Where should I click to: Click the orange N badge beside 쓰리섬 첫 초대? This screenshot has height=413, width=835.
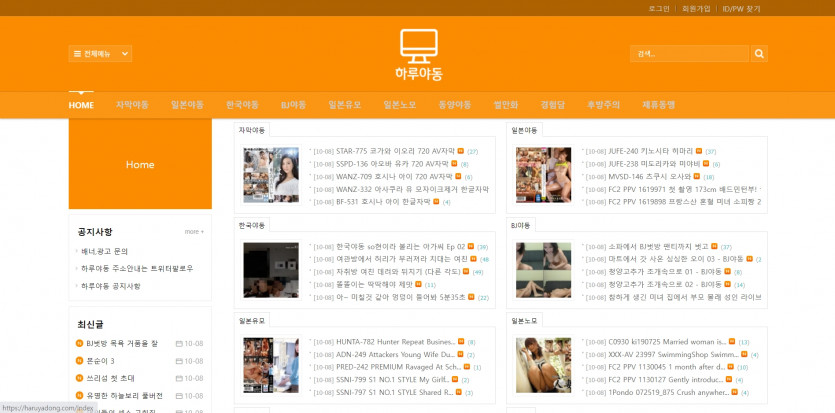tap(80, 378)
